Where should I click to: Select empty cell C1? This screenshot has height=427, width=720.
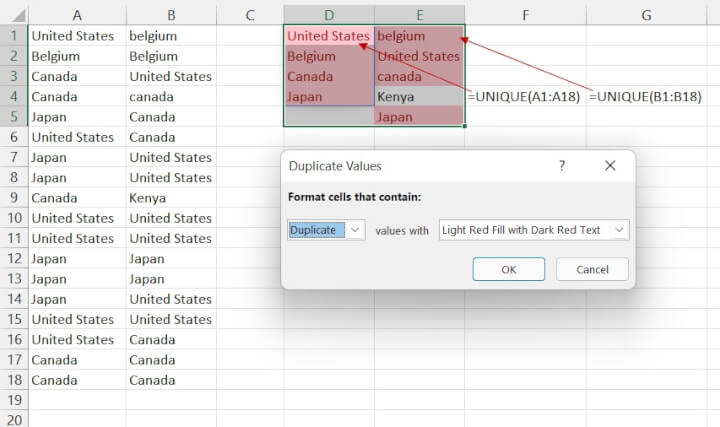point(250,36)
